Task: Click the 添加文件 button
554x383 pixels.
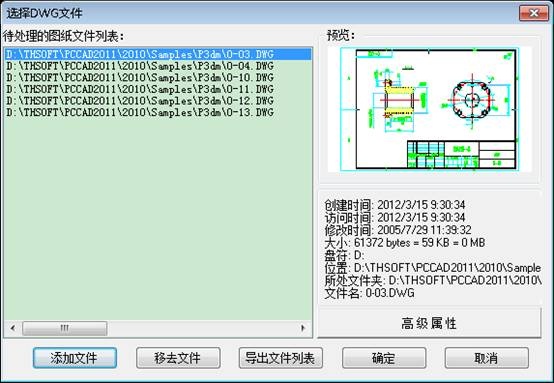Action: [x=75, y=358]
